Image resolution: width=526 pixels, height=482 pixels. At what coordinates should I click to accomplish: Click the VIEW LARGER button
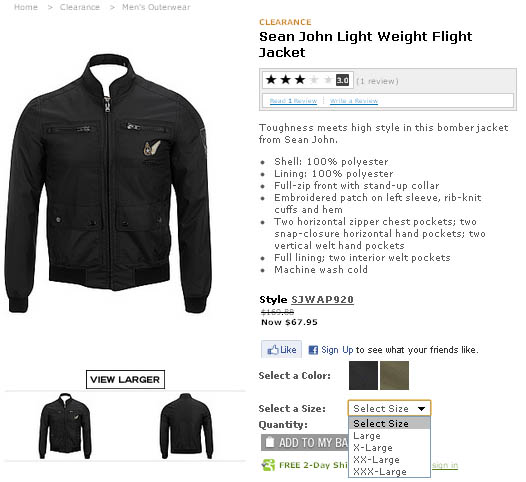point(125,379)
